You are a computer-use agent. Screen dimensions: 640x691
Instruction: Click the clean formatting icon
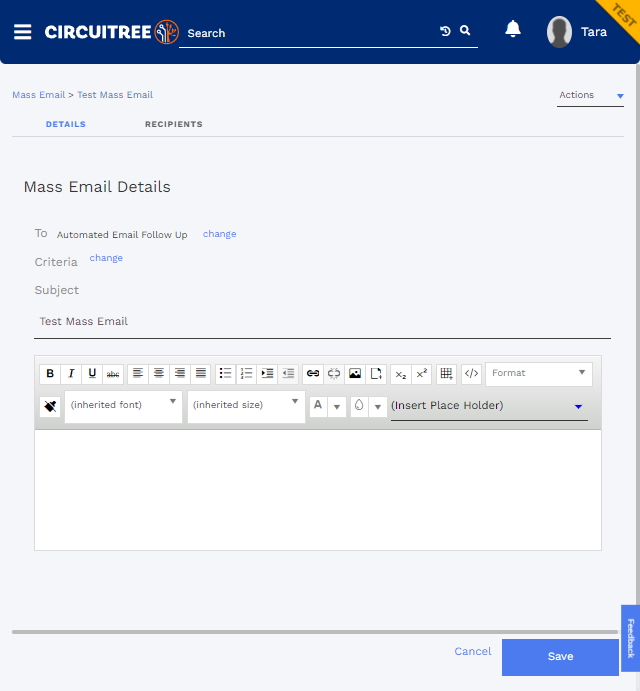click(50, 406)
